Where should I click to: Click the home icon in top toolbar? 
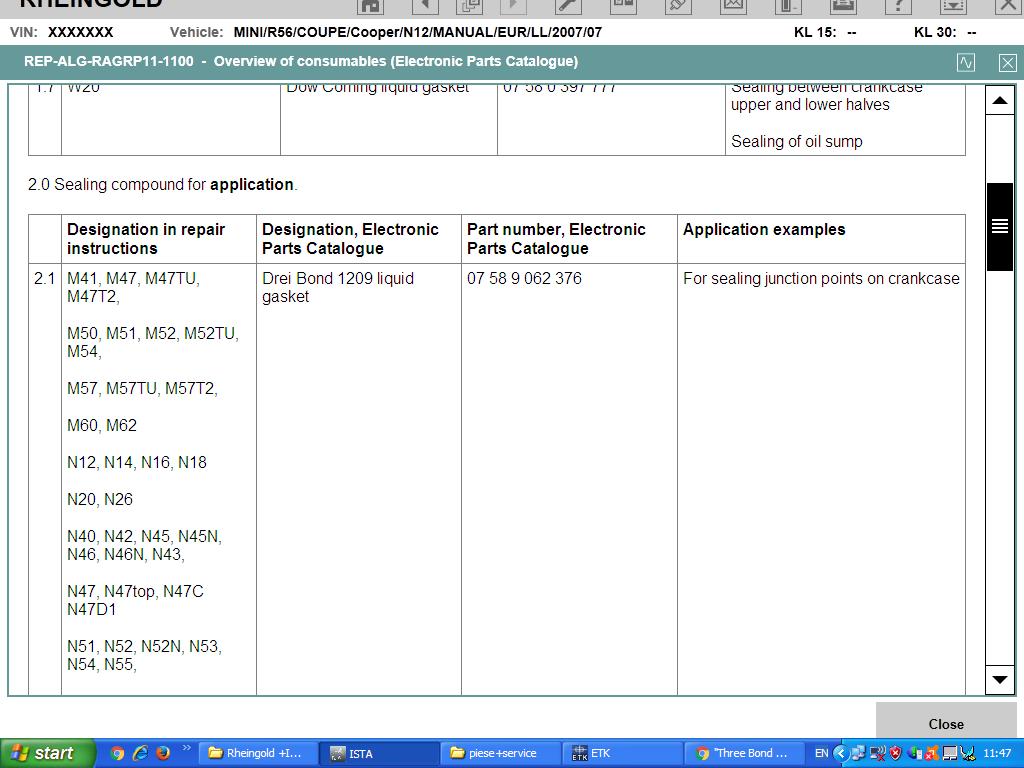pos(371,5)
